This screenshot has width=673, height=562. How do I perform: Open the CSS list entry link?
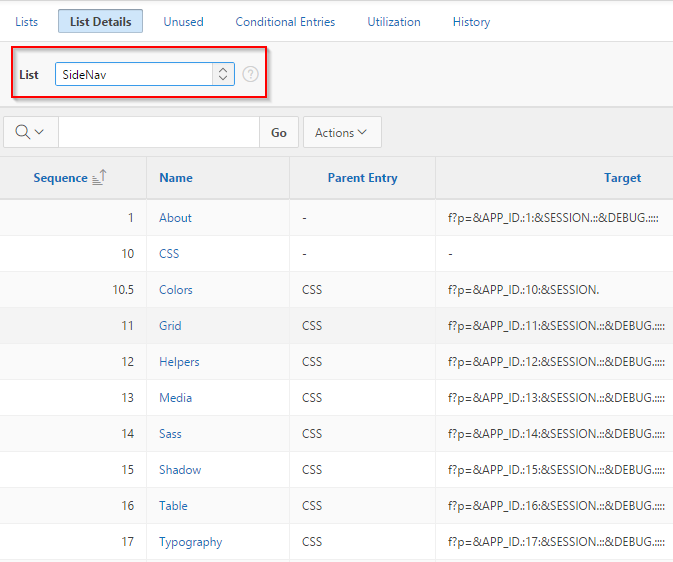pos(169,254)
